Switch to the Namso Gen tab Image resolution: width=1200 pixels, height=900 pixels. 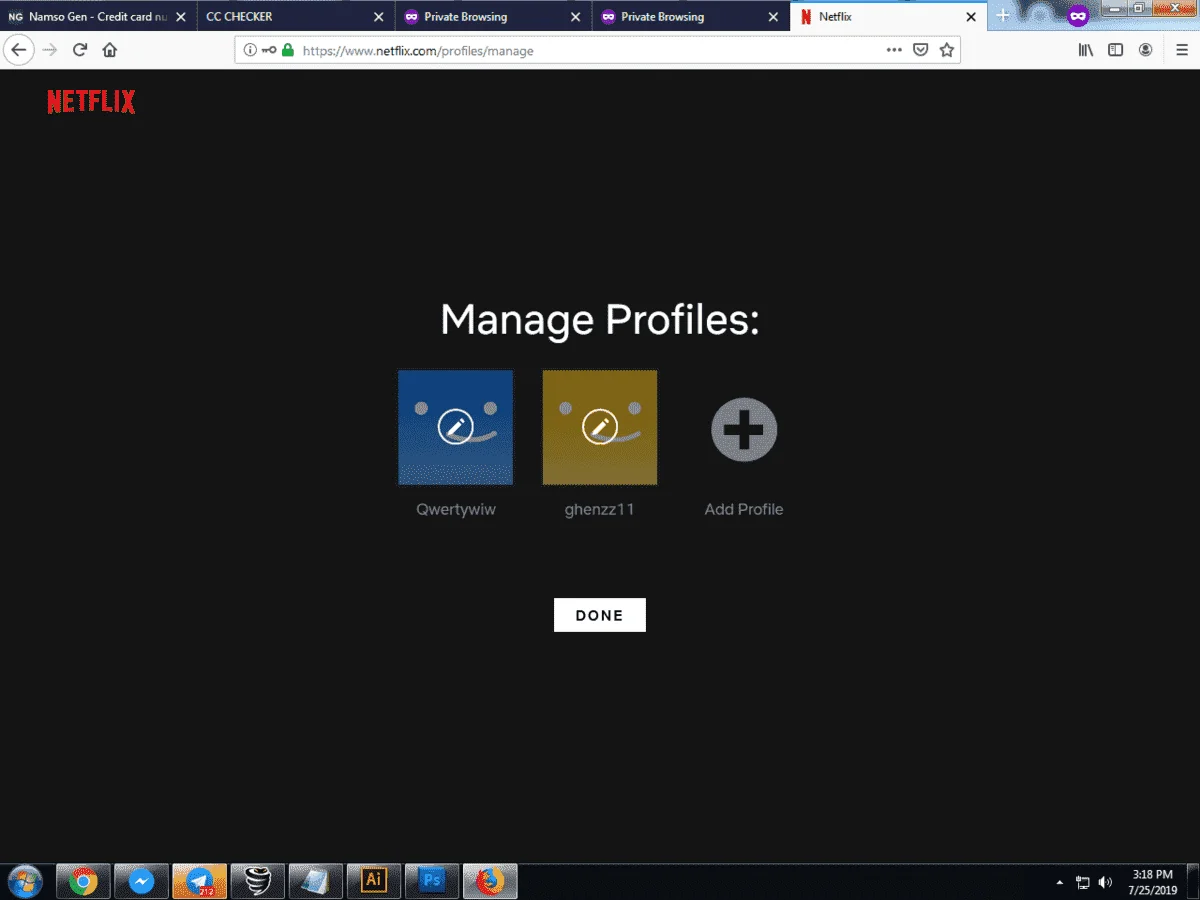pos(97,17)
